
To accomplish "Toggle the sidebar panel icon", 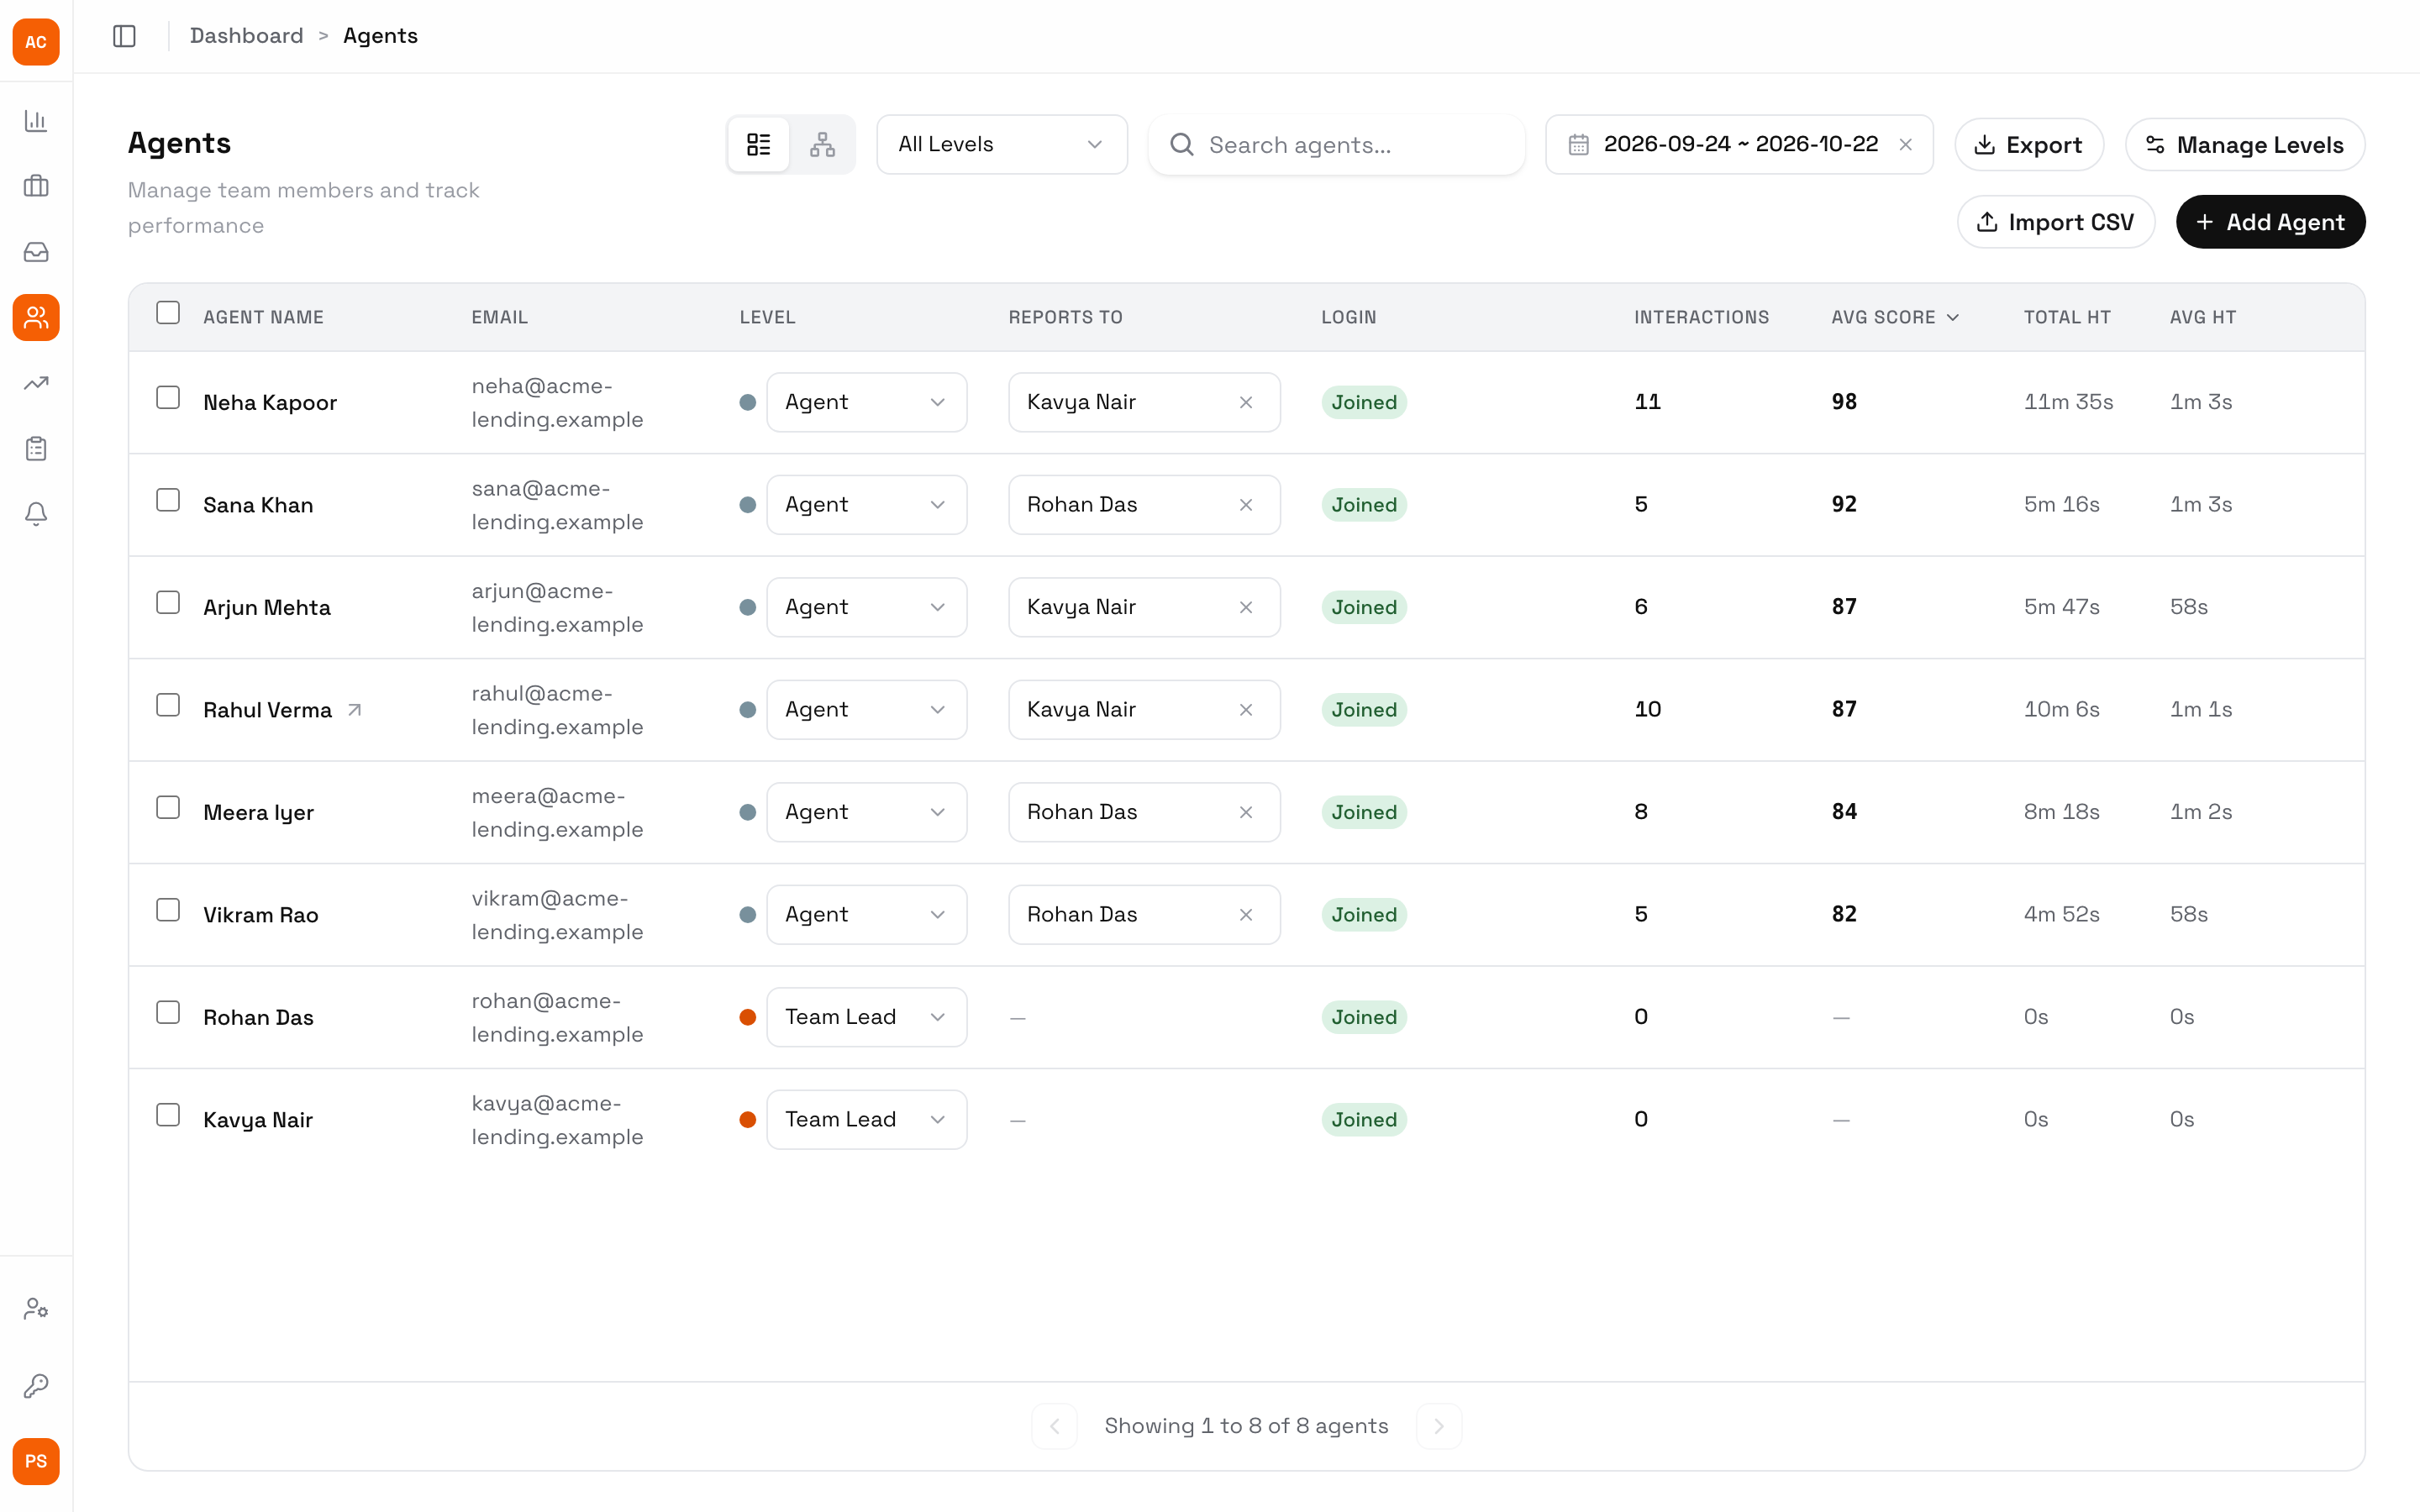I will 124,36.
